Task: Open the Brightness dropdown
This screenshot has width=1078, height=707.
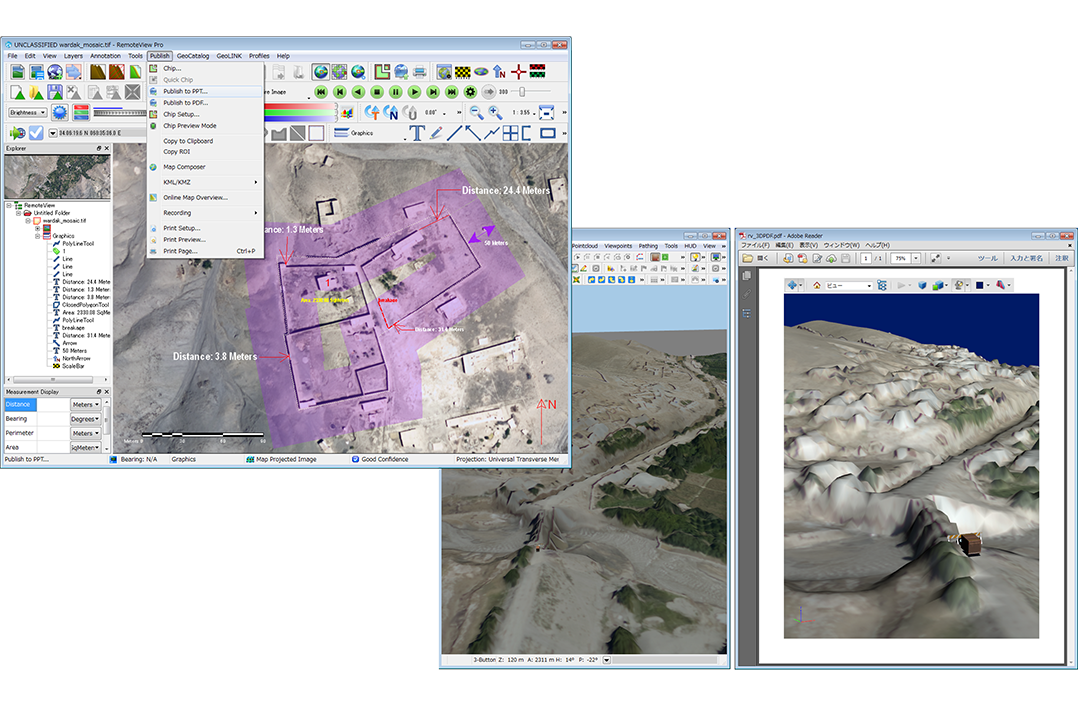Action: 28,113
